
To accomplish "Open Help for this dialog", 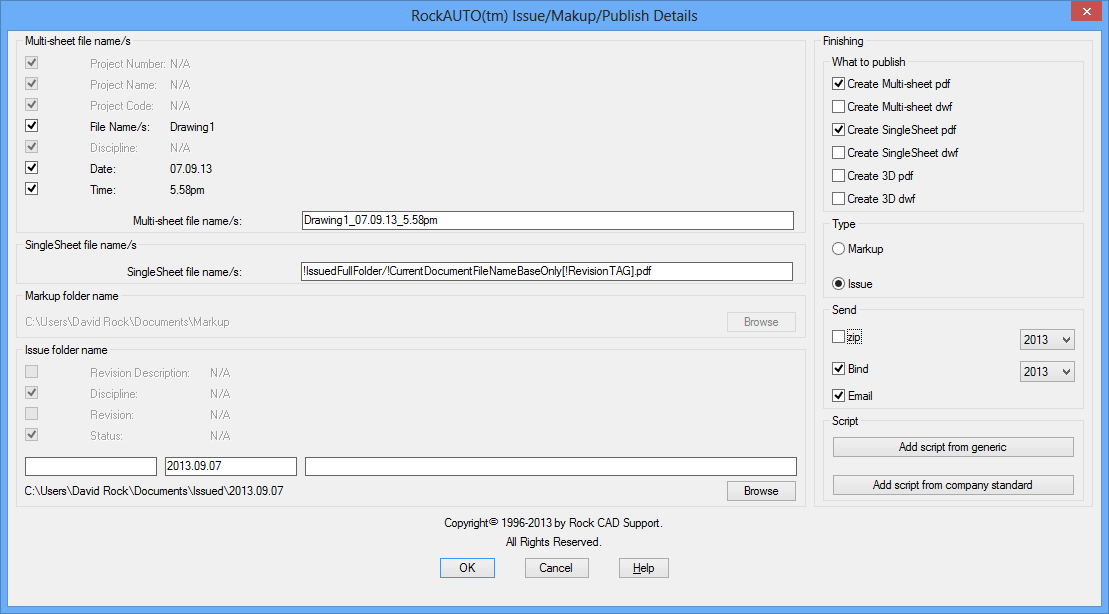I will point(644,568).
